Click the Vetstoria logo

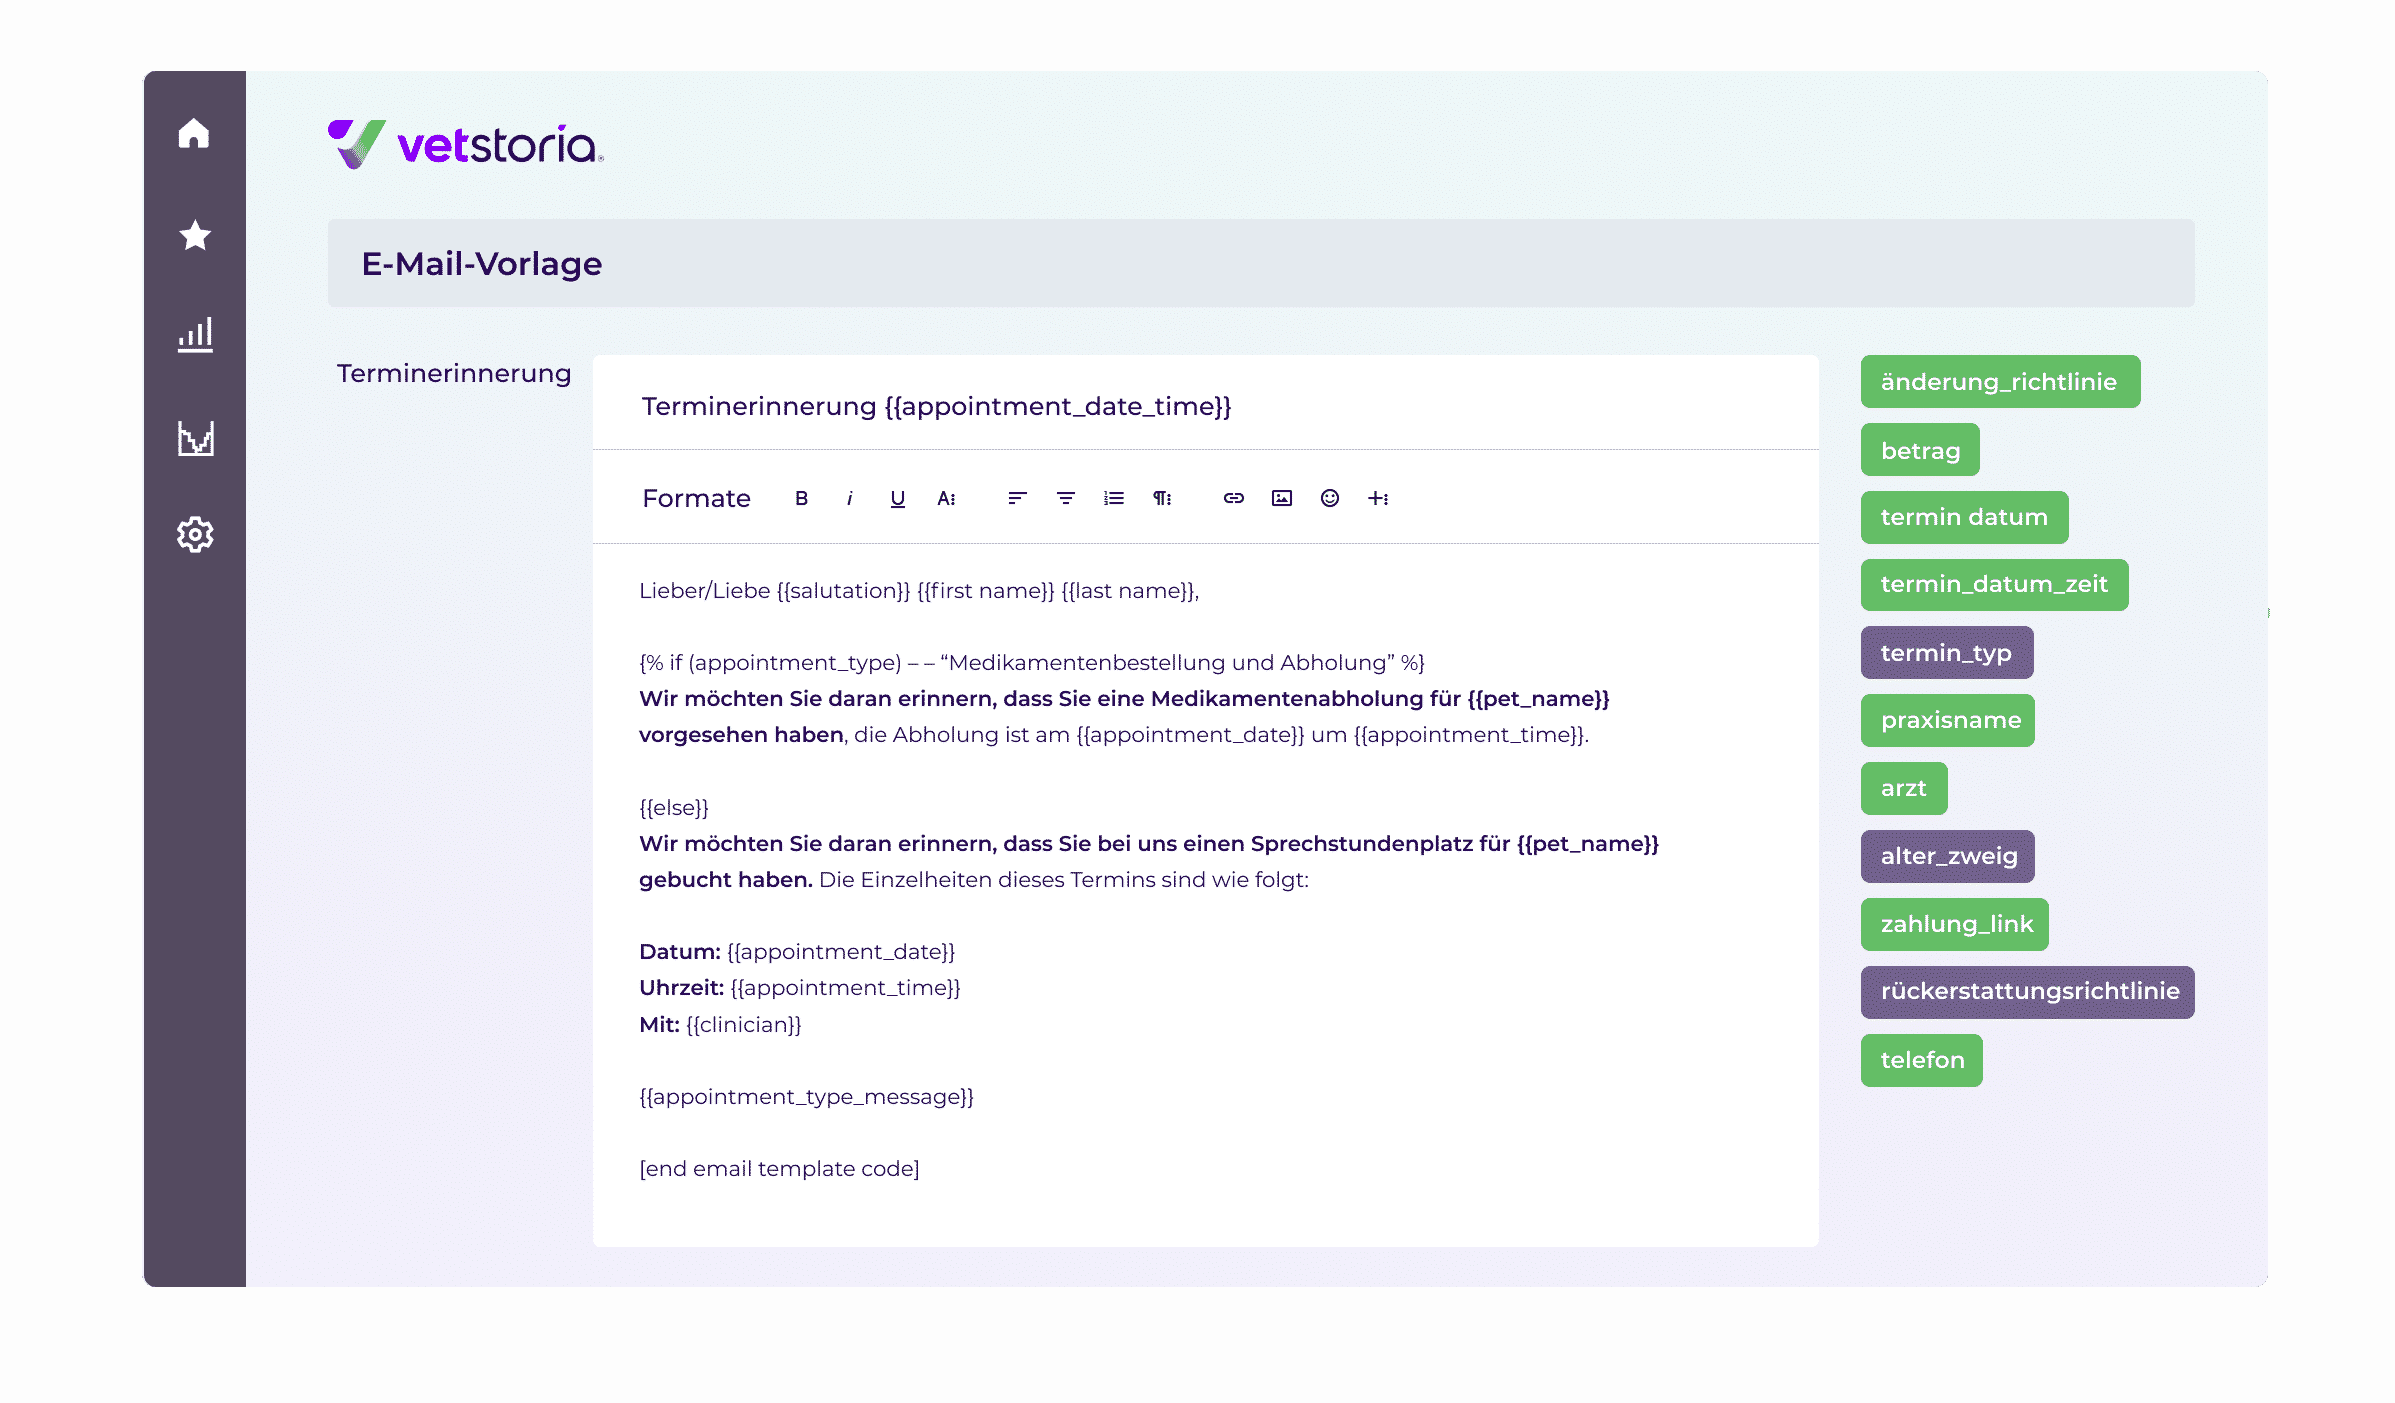(x=466, y=145)
